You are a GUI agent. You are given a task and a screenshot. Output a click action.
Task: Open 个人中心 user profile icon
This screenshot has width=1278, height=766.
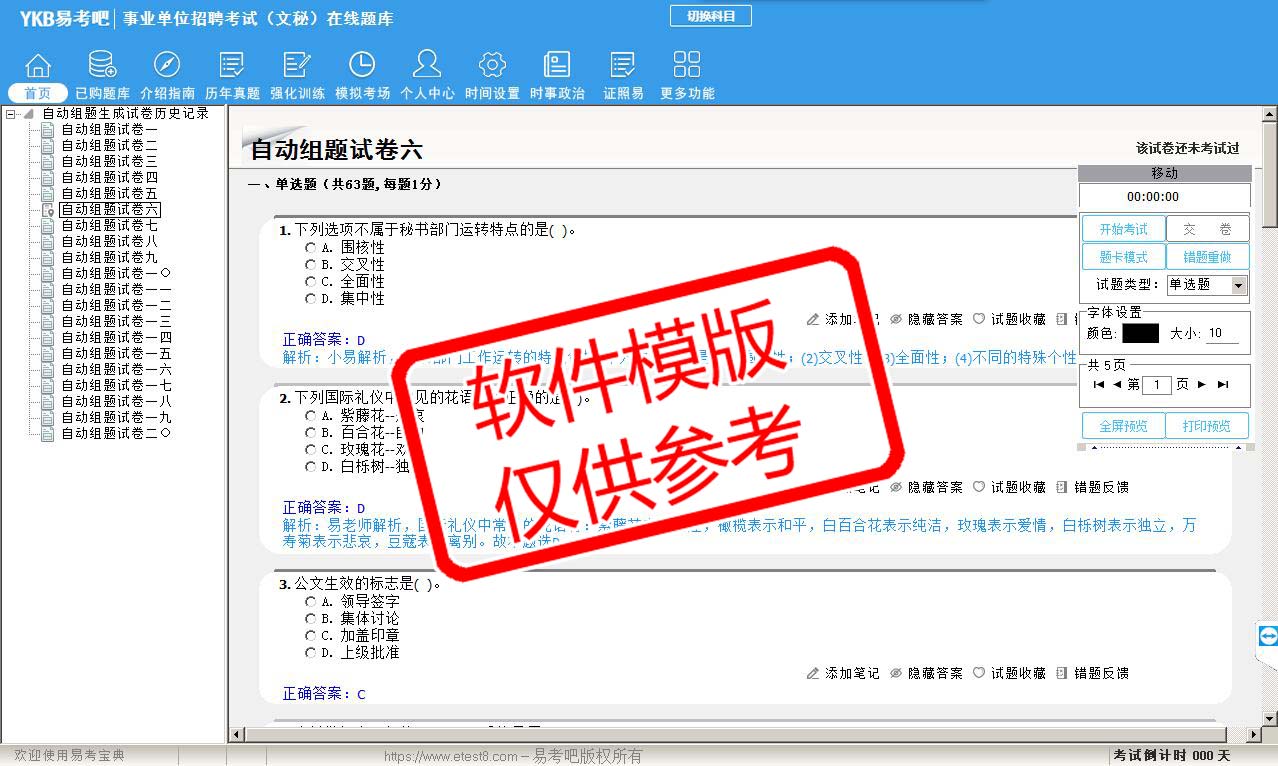(x=427, y=66)
